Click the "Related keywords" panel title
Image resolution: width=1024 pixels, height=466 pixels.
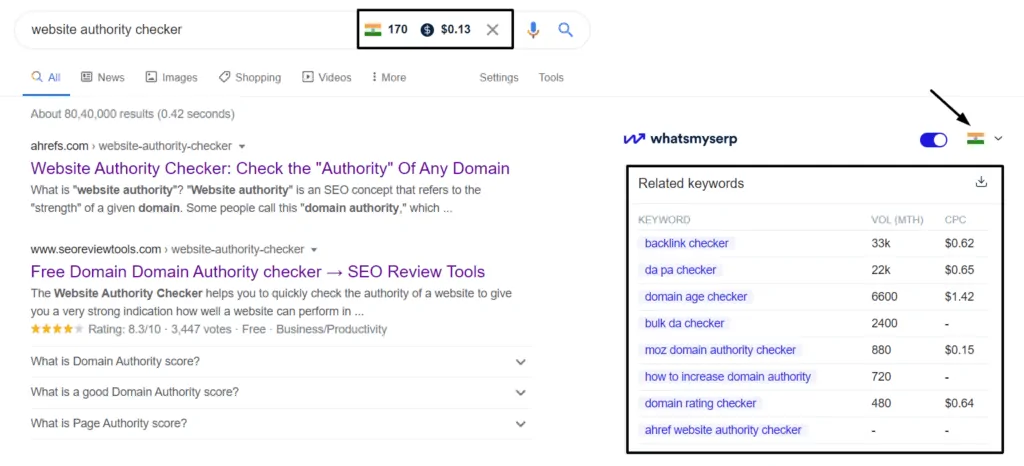click(x=691, y=183)
